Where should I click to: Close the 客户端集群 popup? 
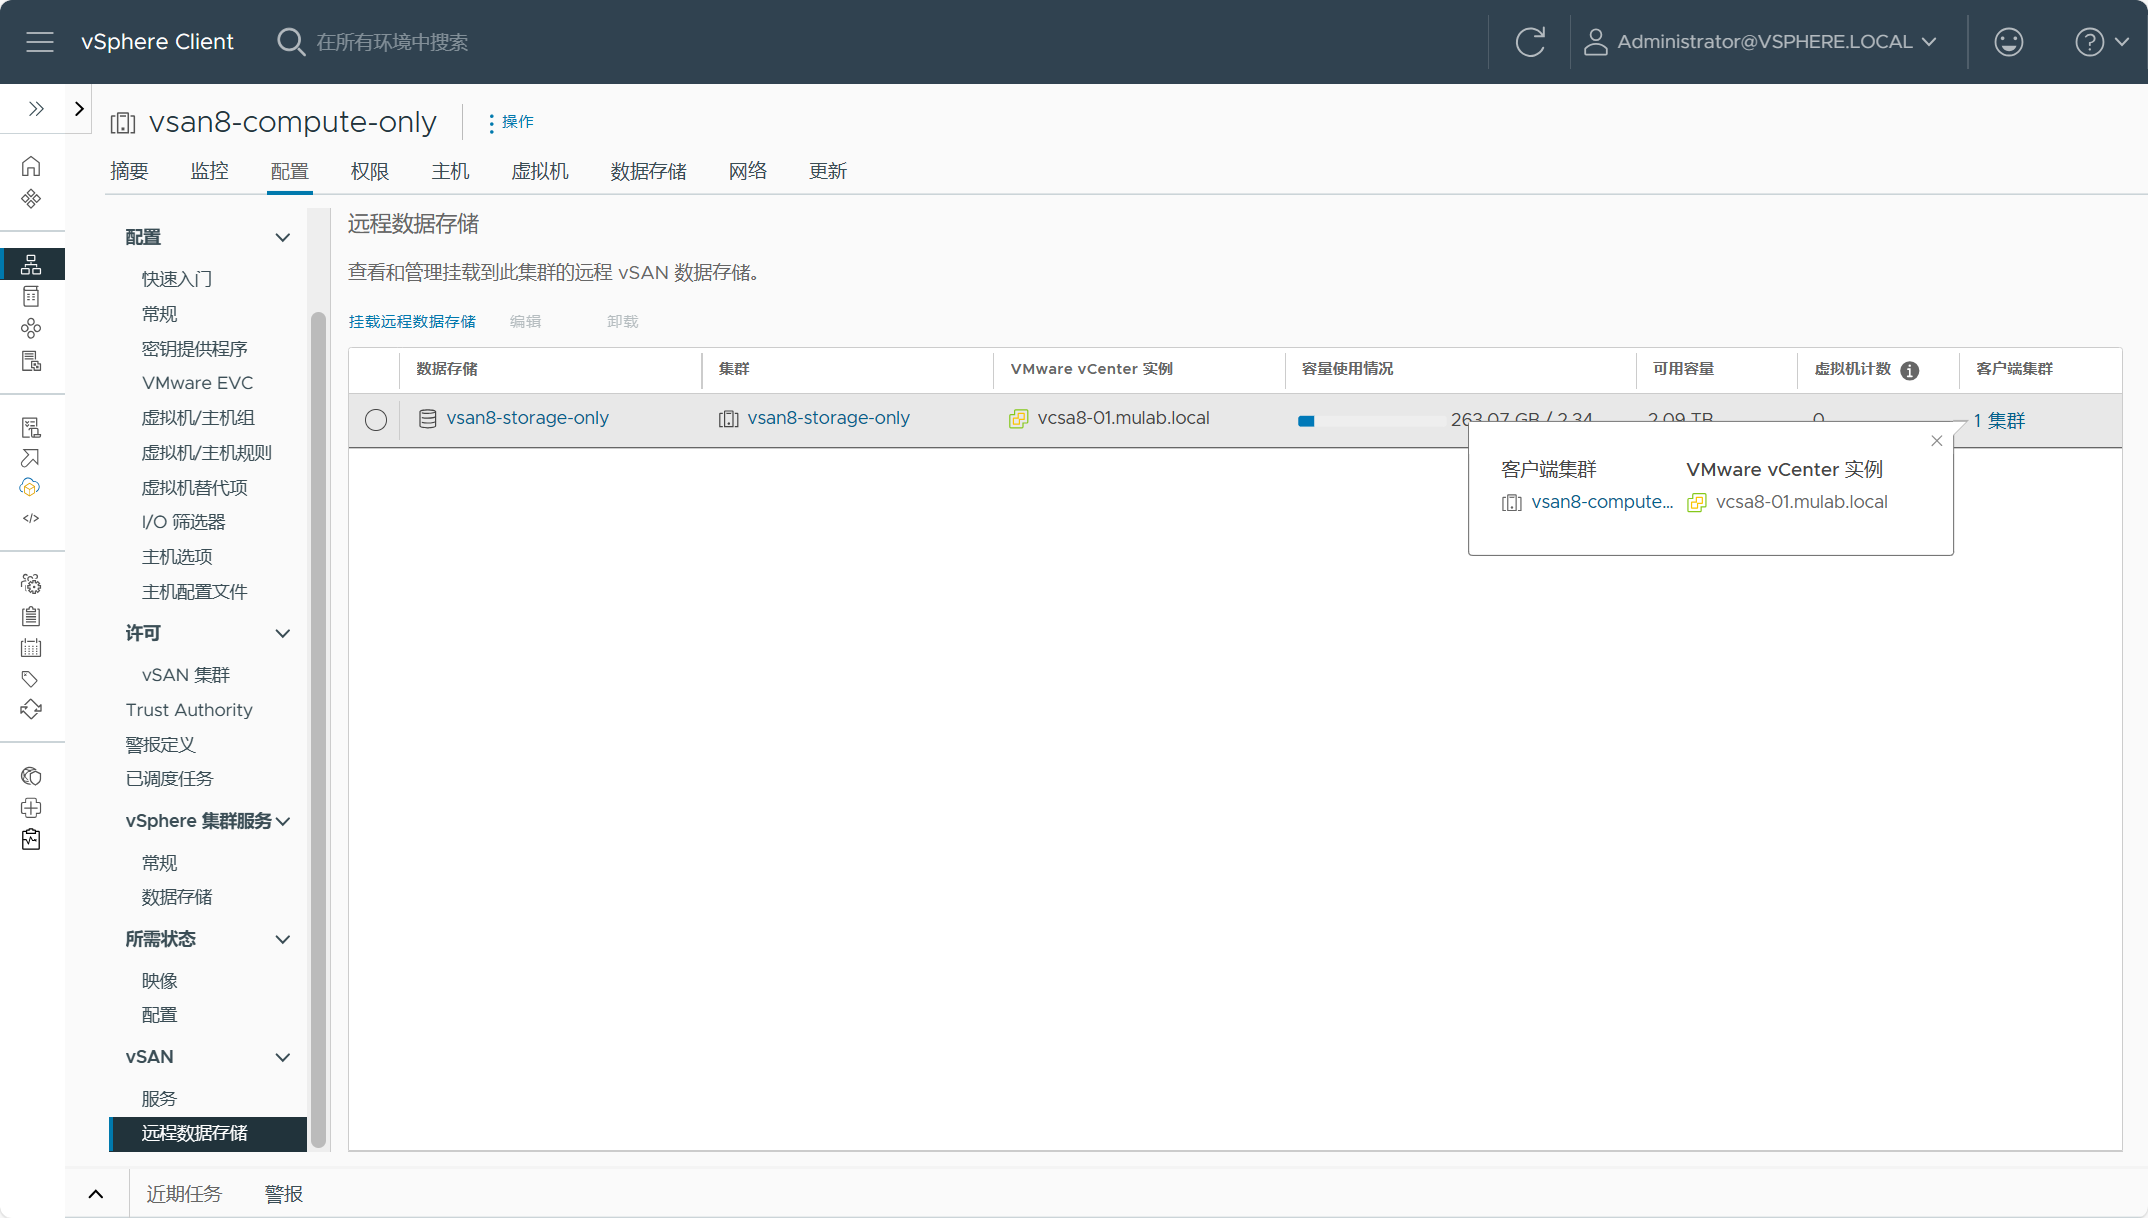(1936, 441)
